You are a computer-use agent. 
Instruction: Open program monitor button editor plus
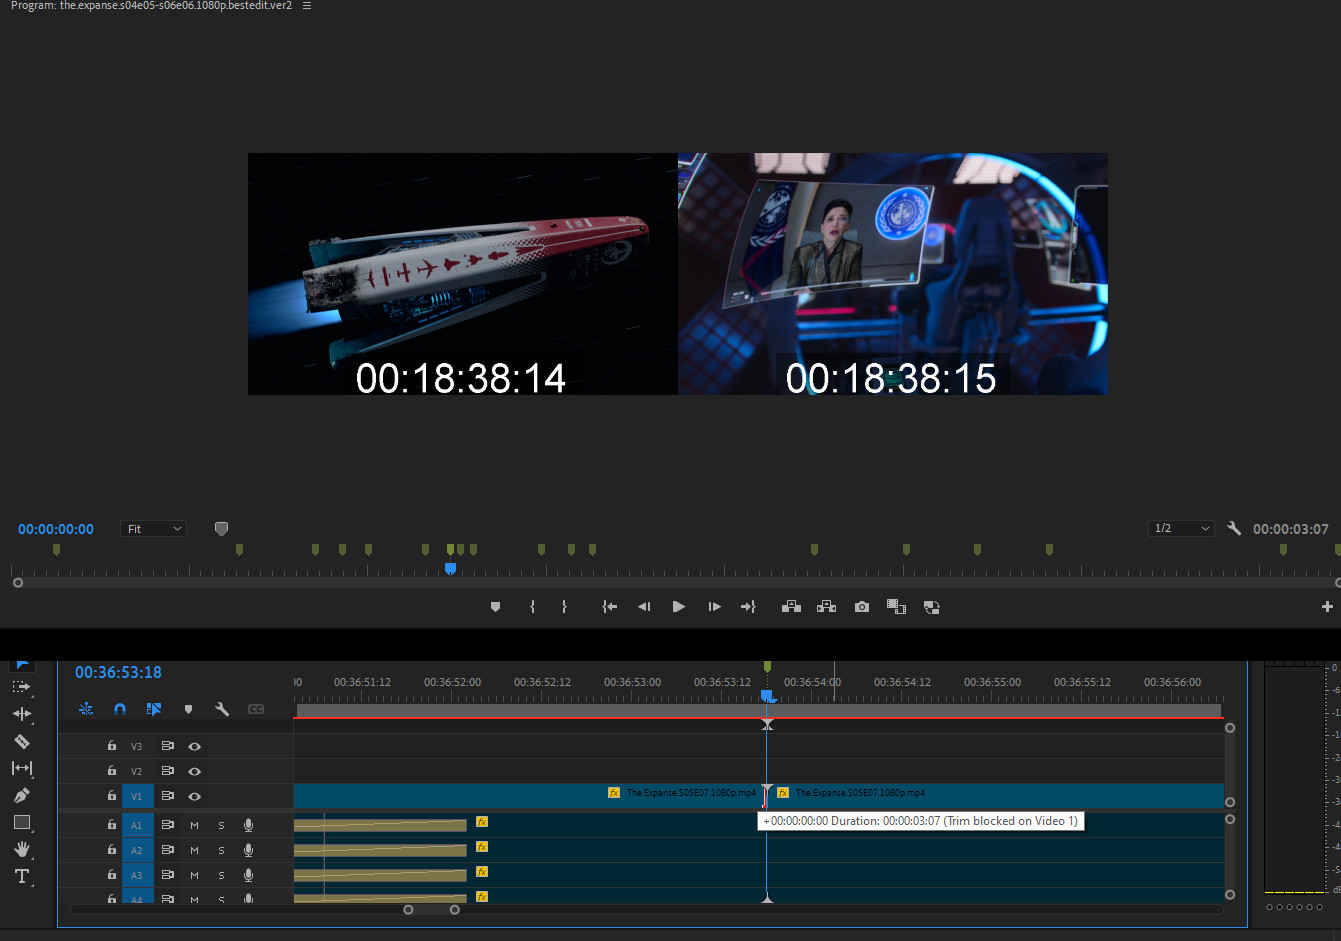[1327, 607]
